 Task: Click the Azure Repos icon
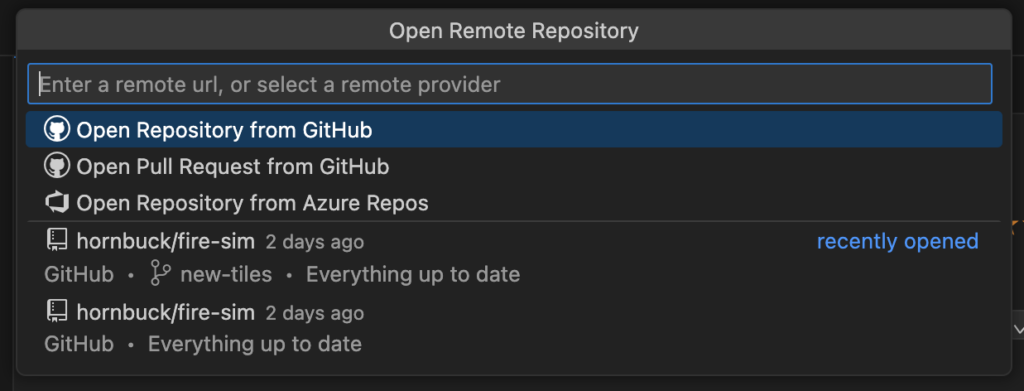56,203
